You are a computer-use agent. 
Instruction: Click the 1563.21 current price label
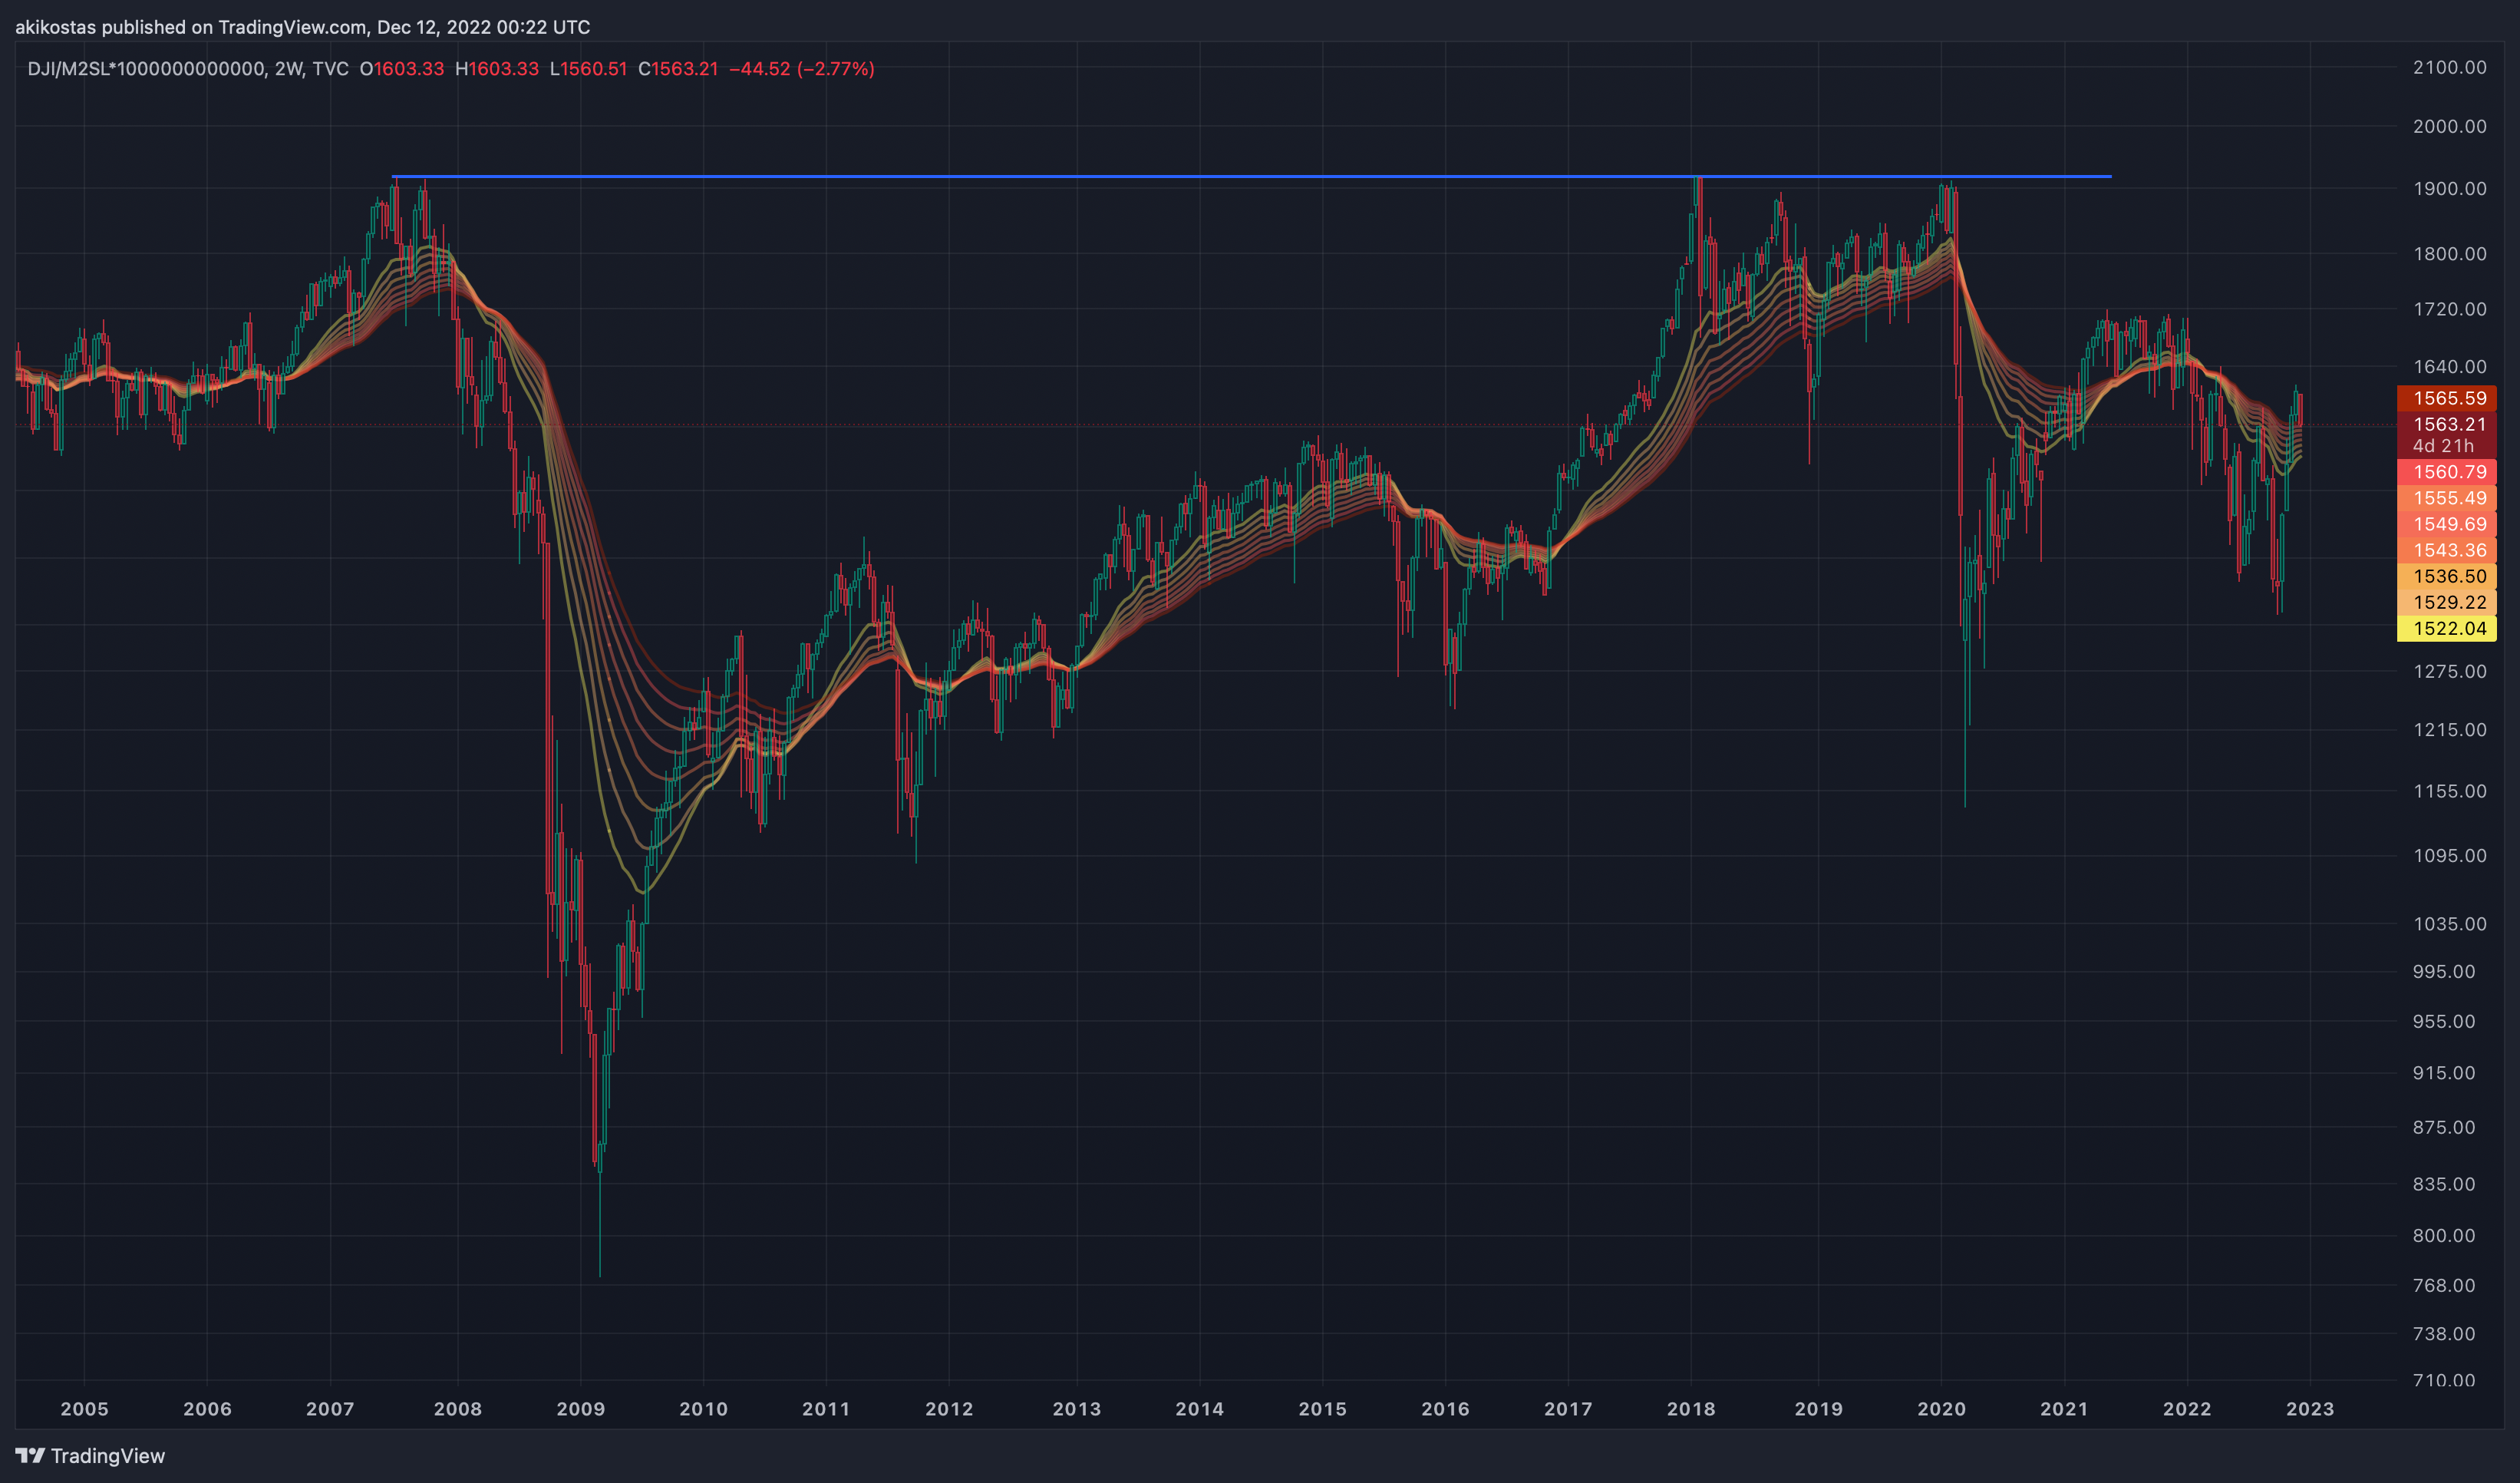2447,424
